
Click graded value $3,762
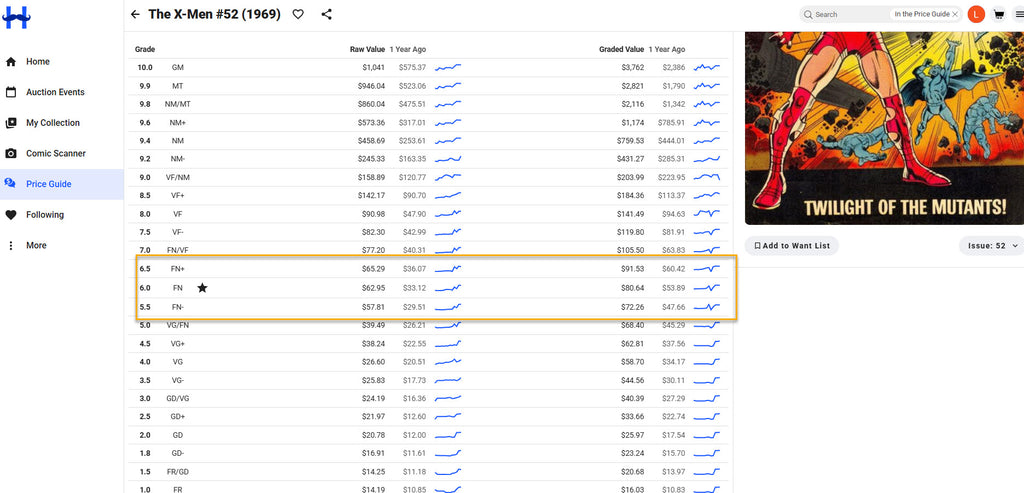click(632, 67)
